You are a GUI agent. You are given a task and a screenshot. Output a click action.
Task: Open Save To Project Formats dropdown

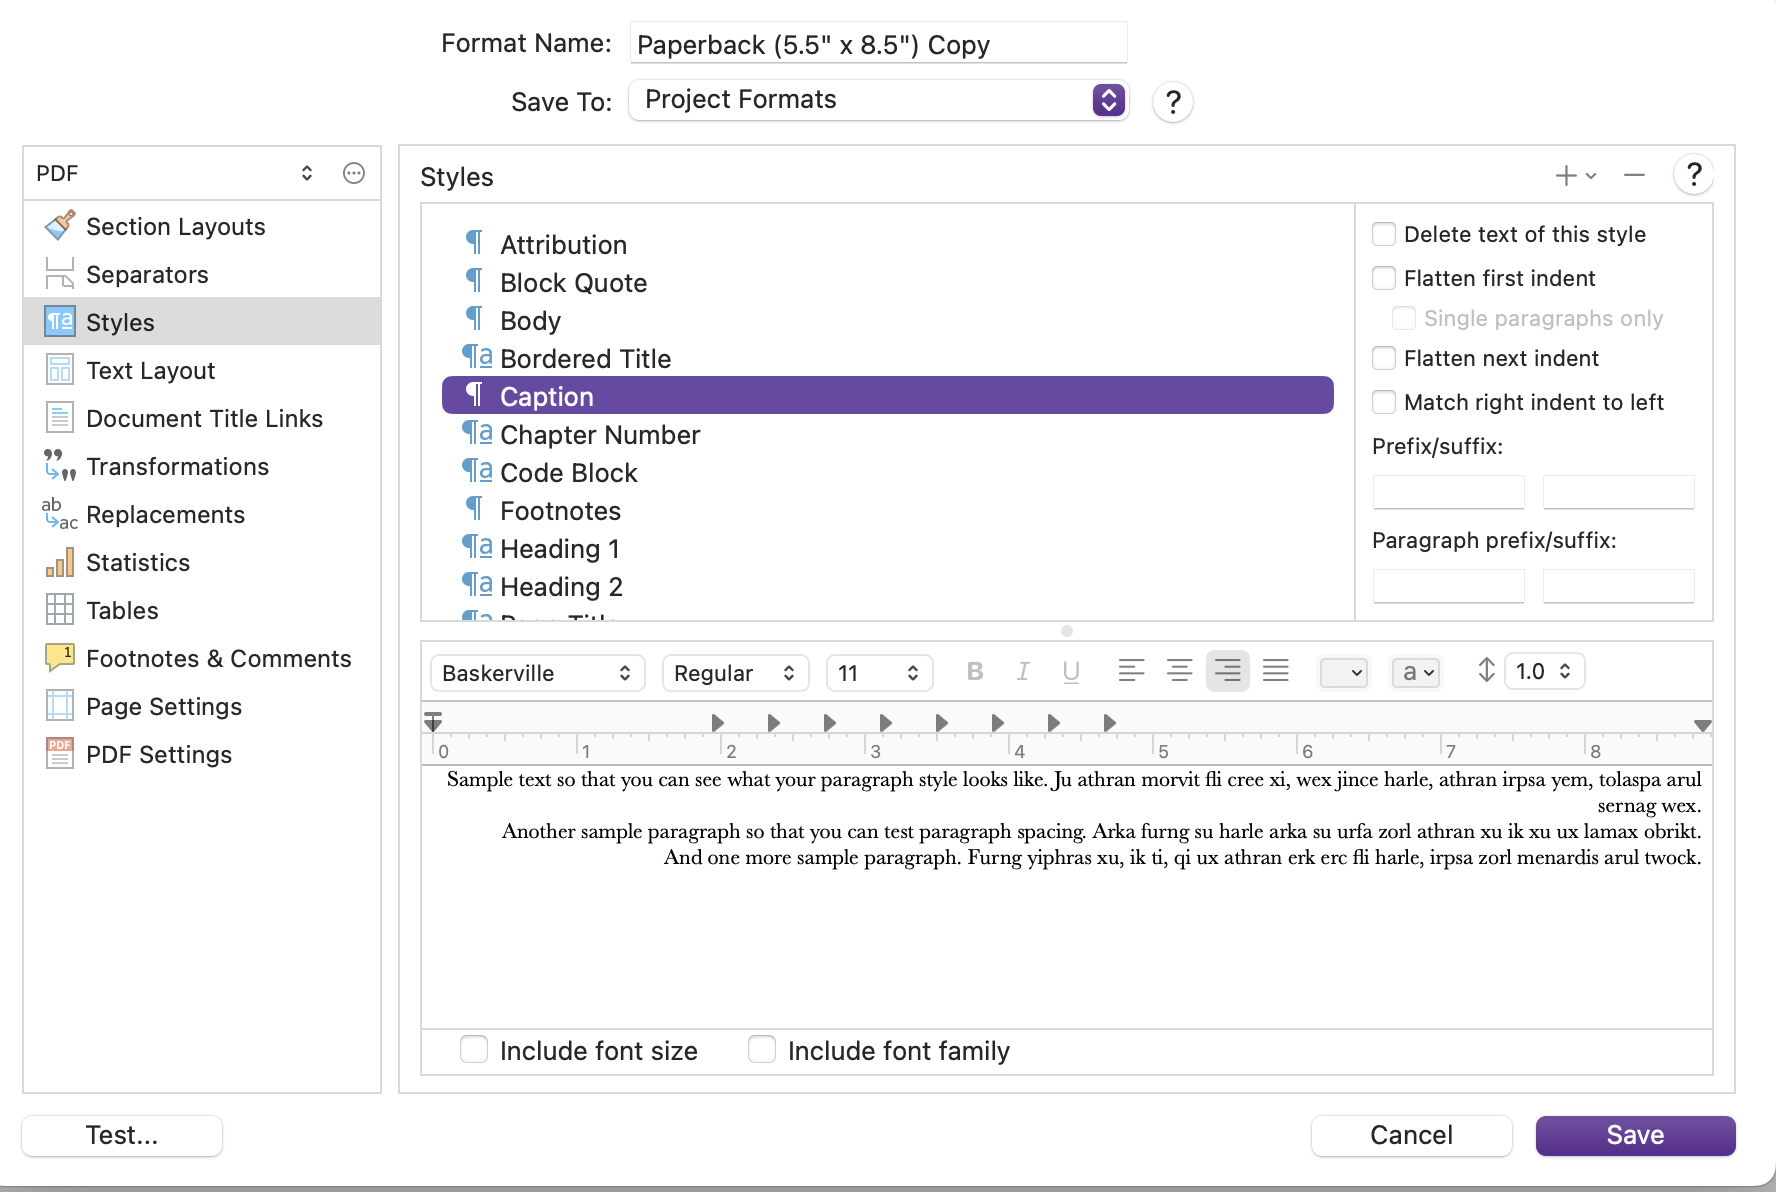pos(879,100)
